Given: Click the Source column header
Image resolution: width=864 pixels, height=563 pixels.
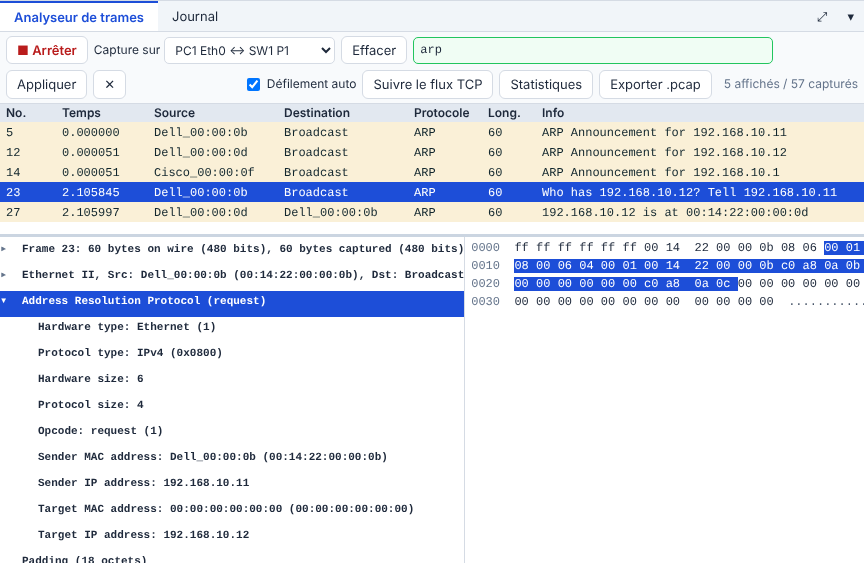Looking at the screenshot, I should click(x=174, y=113).
